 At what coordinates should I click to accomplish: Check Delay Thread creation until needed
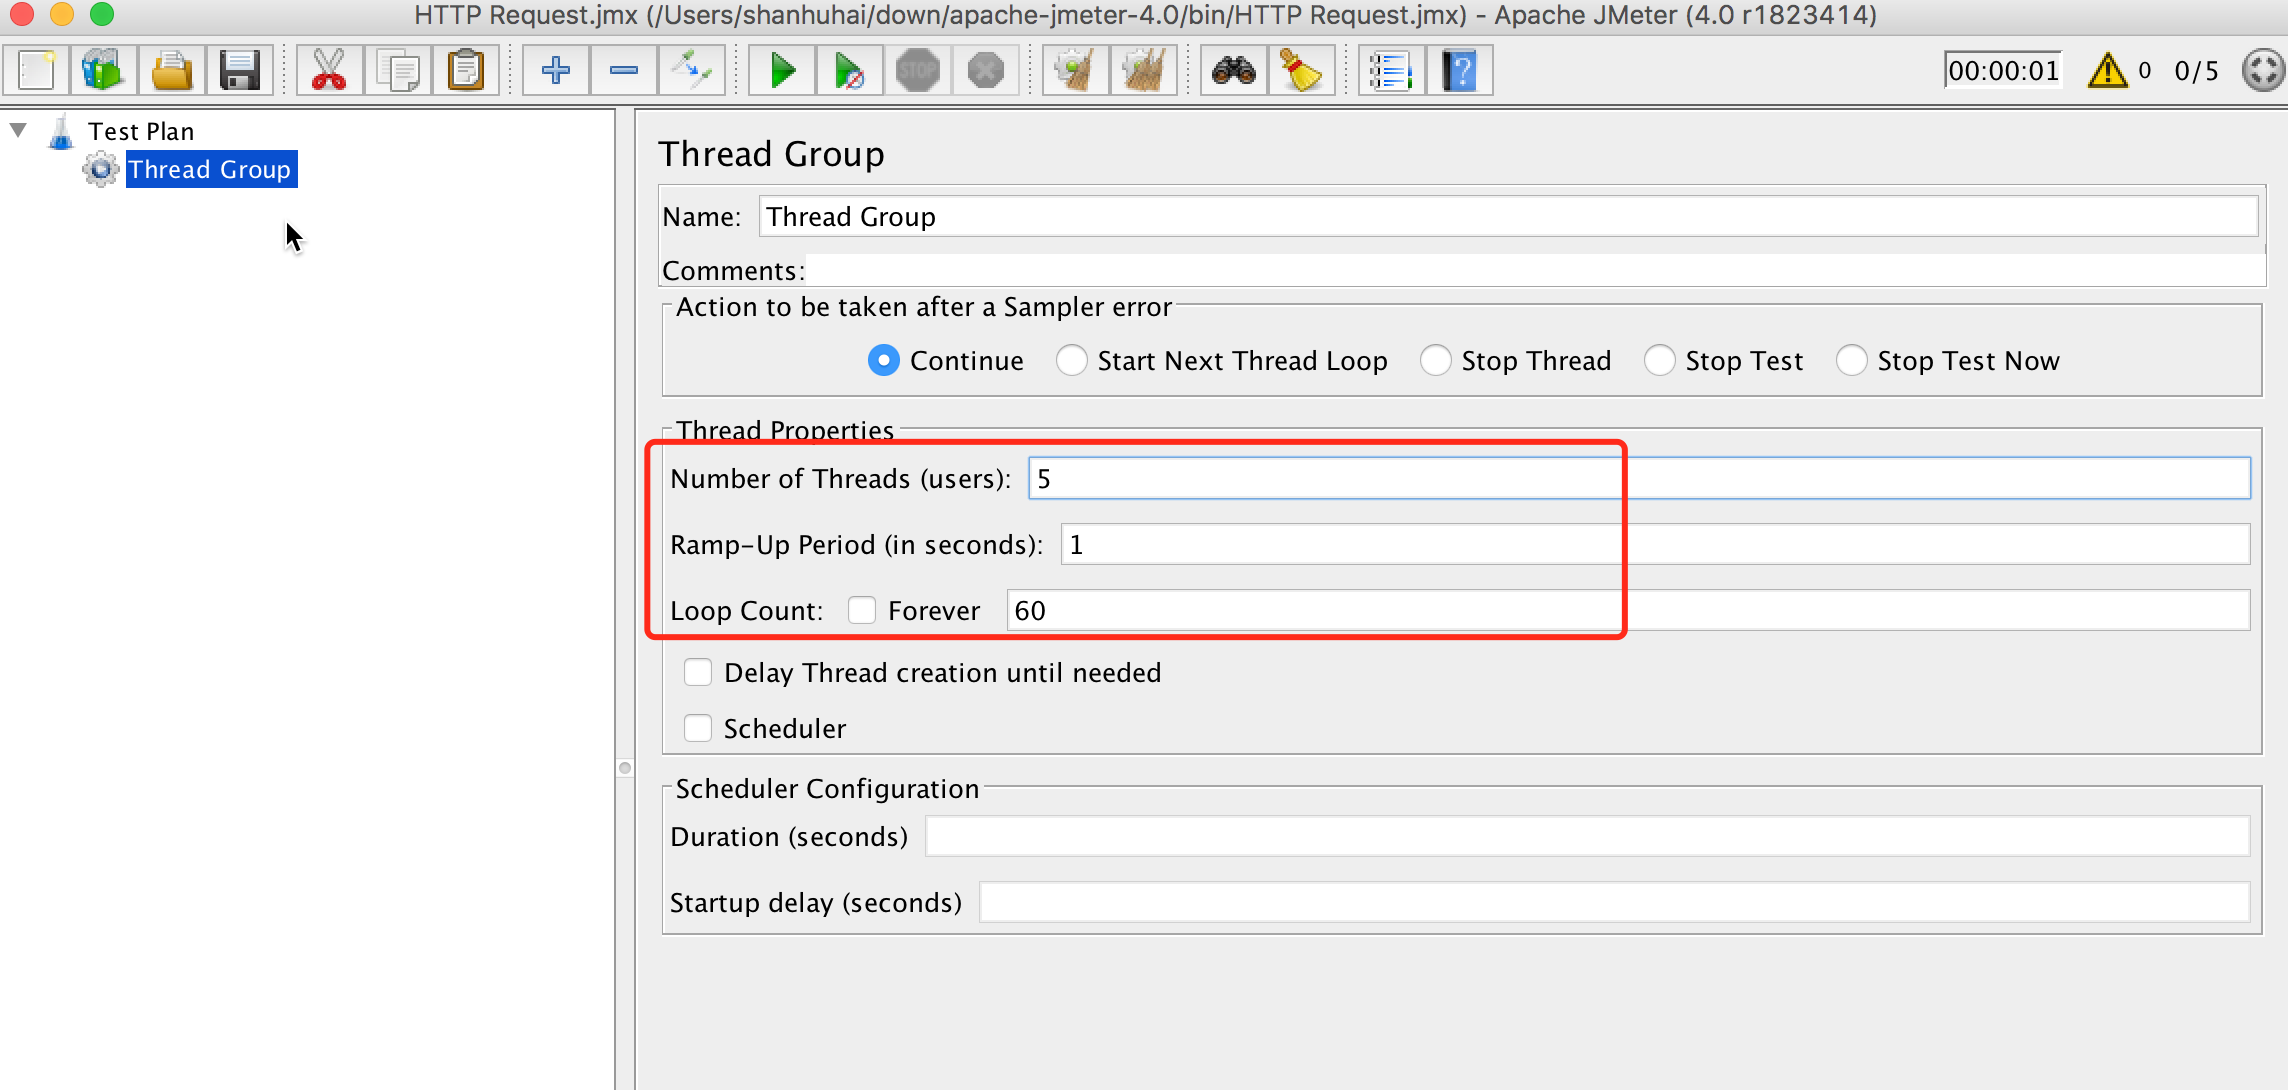pyautogui.click(x=698, y=672)
